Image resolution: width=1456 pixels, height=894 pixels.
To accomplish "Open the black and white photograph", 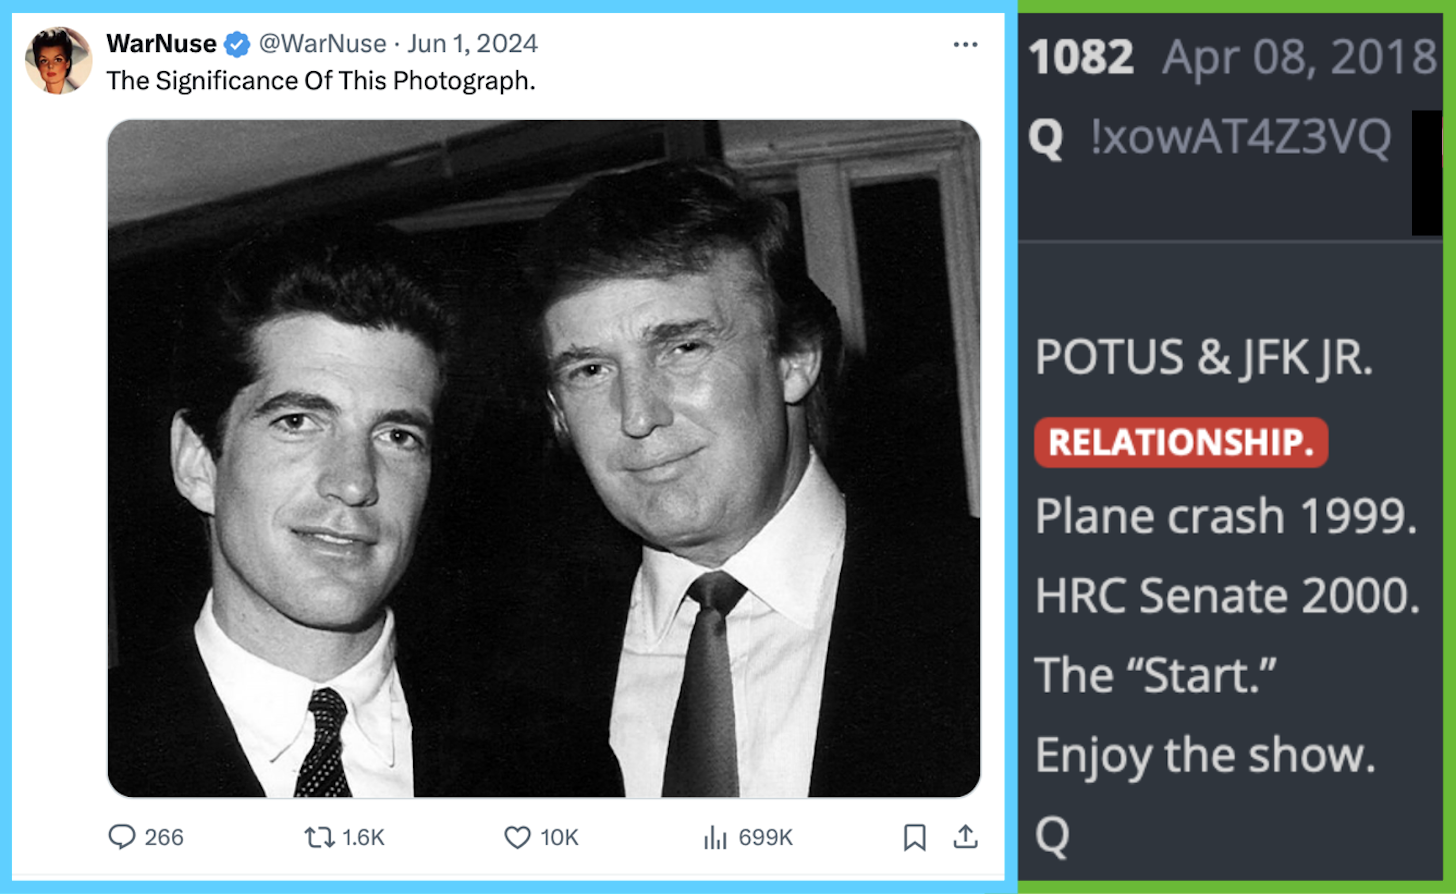I will 543,458.
